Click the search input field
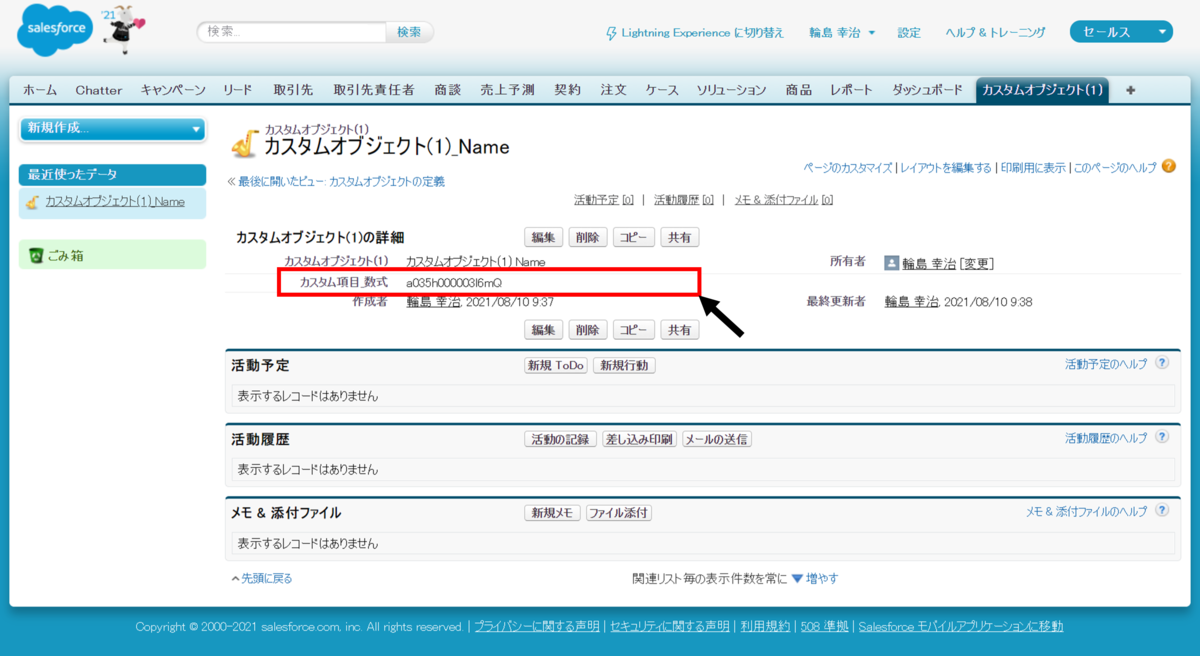The width and height of the screenshot is (1200, 656). 292,32
